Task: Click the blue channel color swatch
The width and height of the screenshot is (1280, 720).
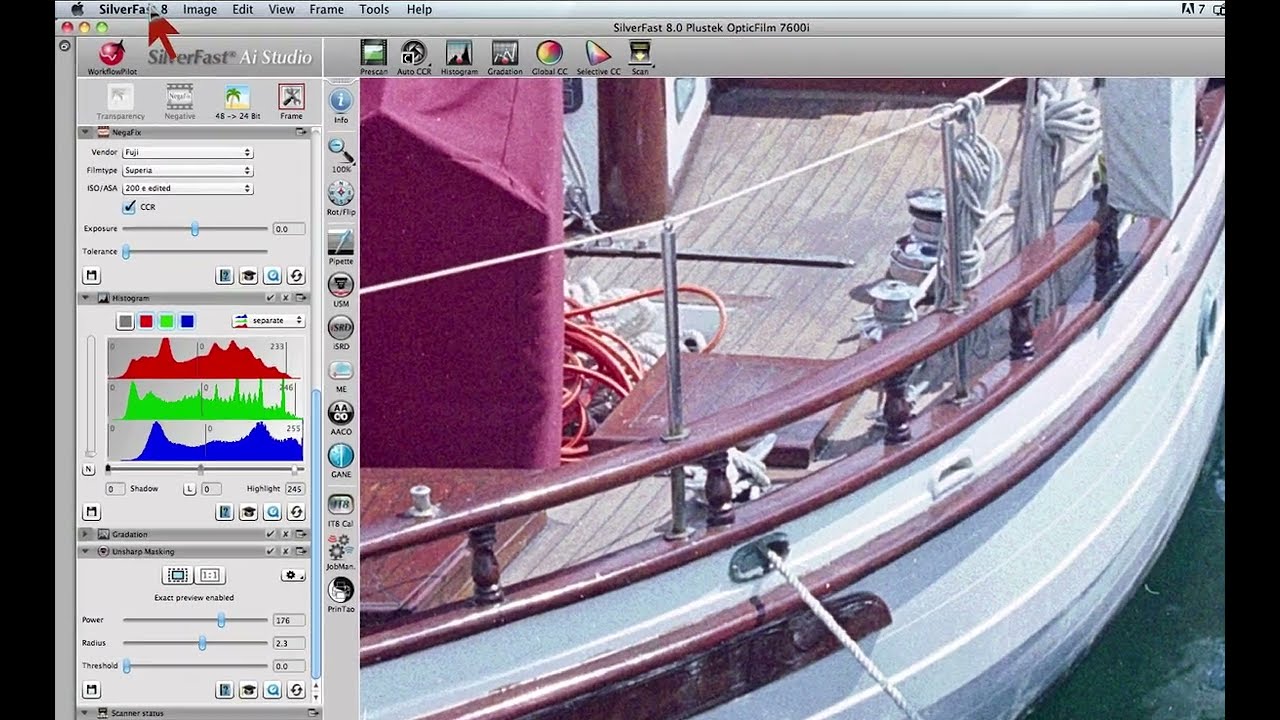Action: [187, 321]
